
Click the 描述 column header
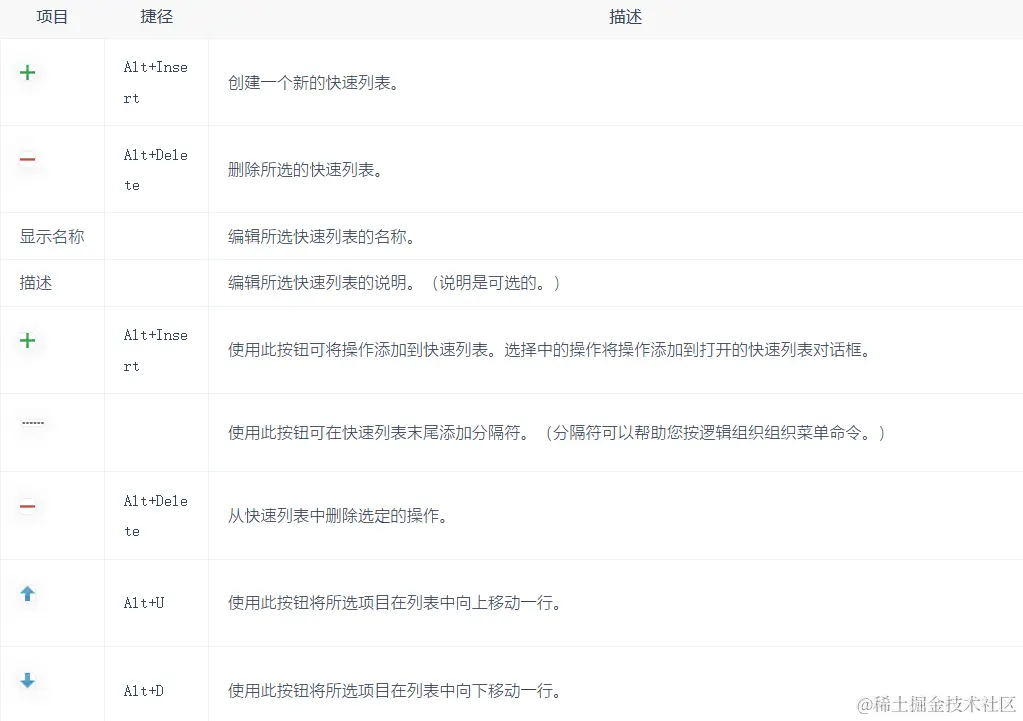tap(626, 17)
